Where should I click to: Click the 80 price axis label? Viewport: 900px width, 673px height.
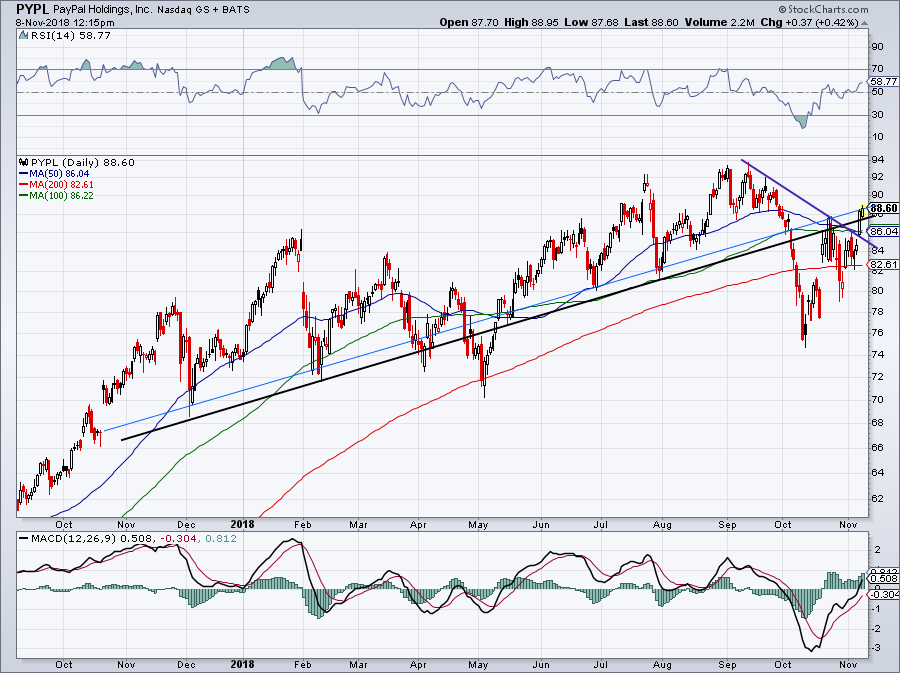click(x=878, y=290)
